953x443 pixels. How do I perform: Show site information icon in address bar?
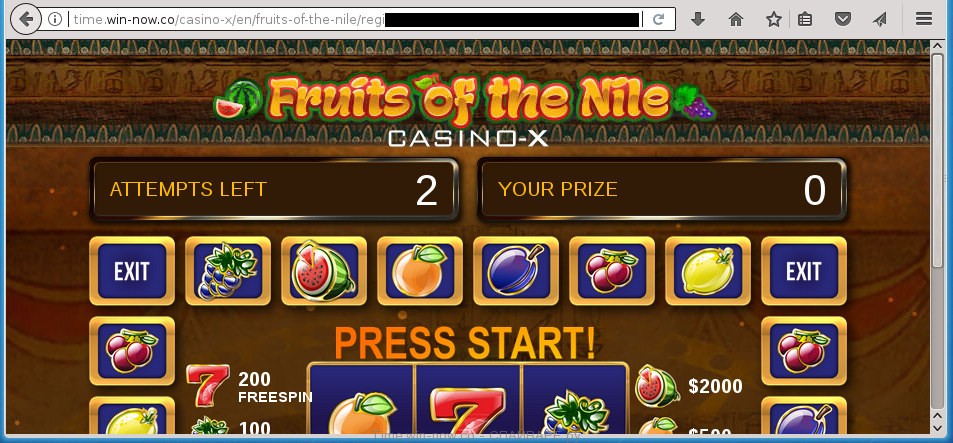point(55,19)
